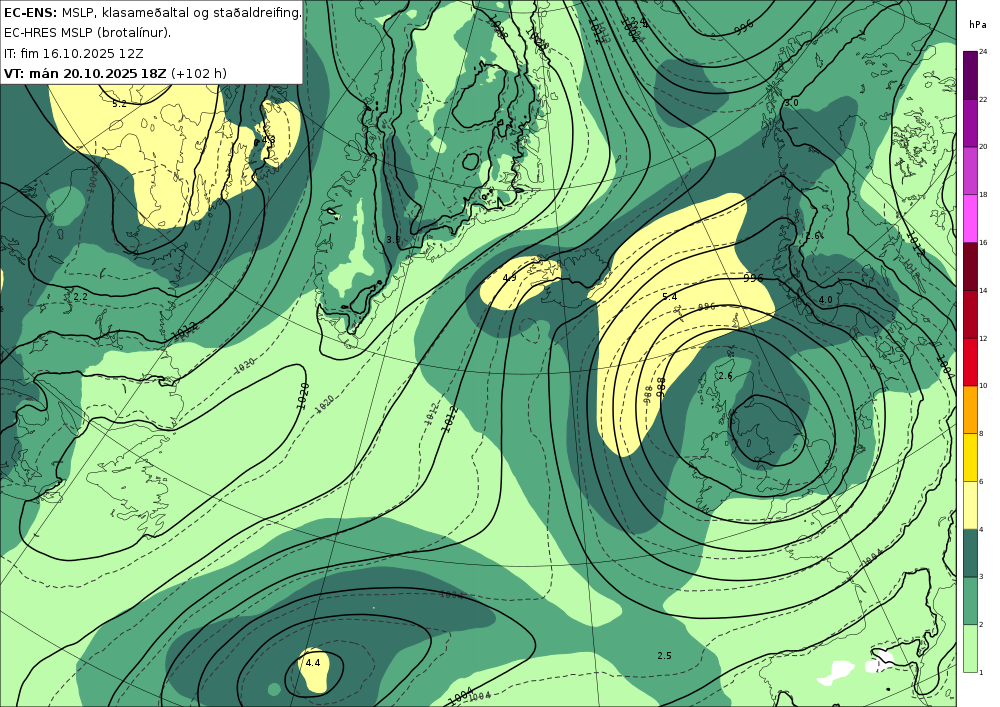The height and width of the screenshot is (707, 1000).
Task: Click the '2.5' spread value on map
Action: tap(664, 655)
